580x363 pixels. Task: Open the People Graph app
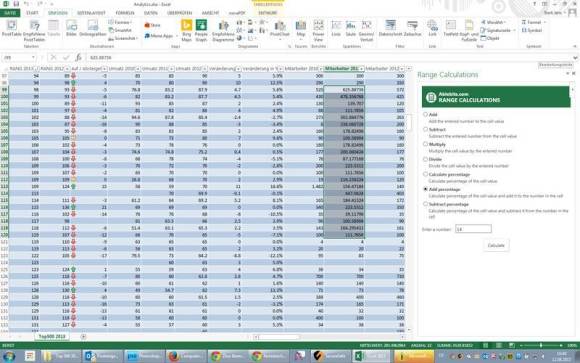click(201, 30)
